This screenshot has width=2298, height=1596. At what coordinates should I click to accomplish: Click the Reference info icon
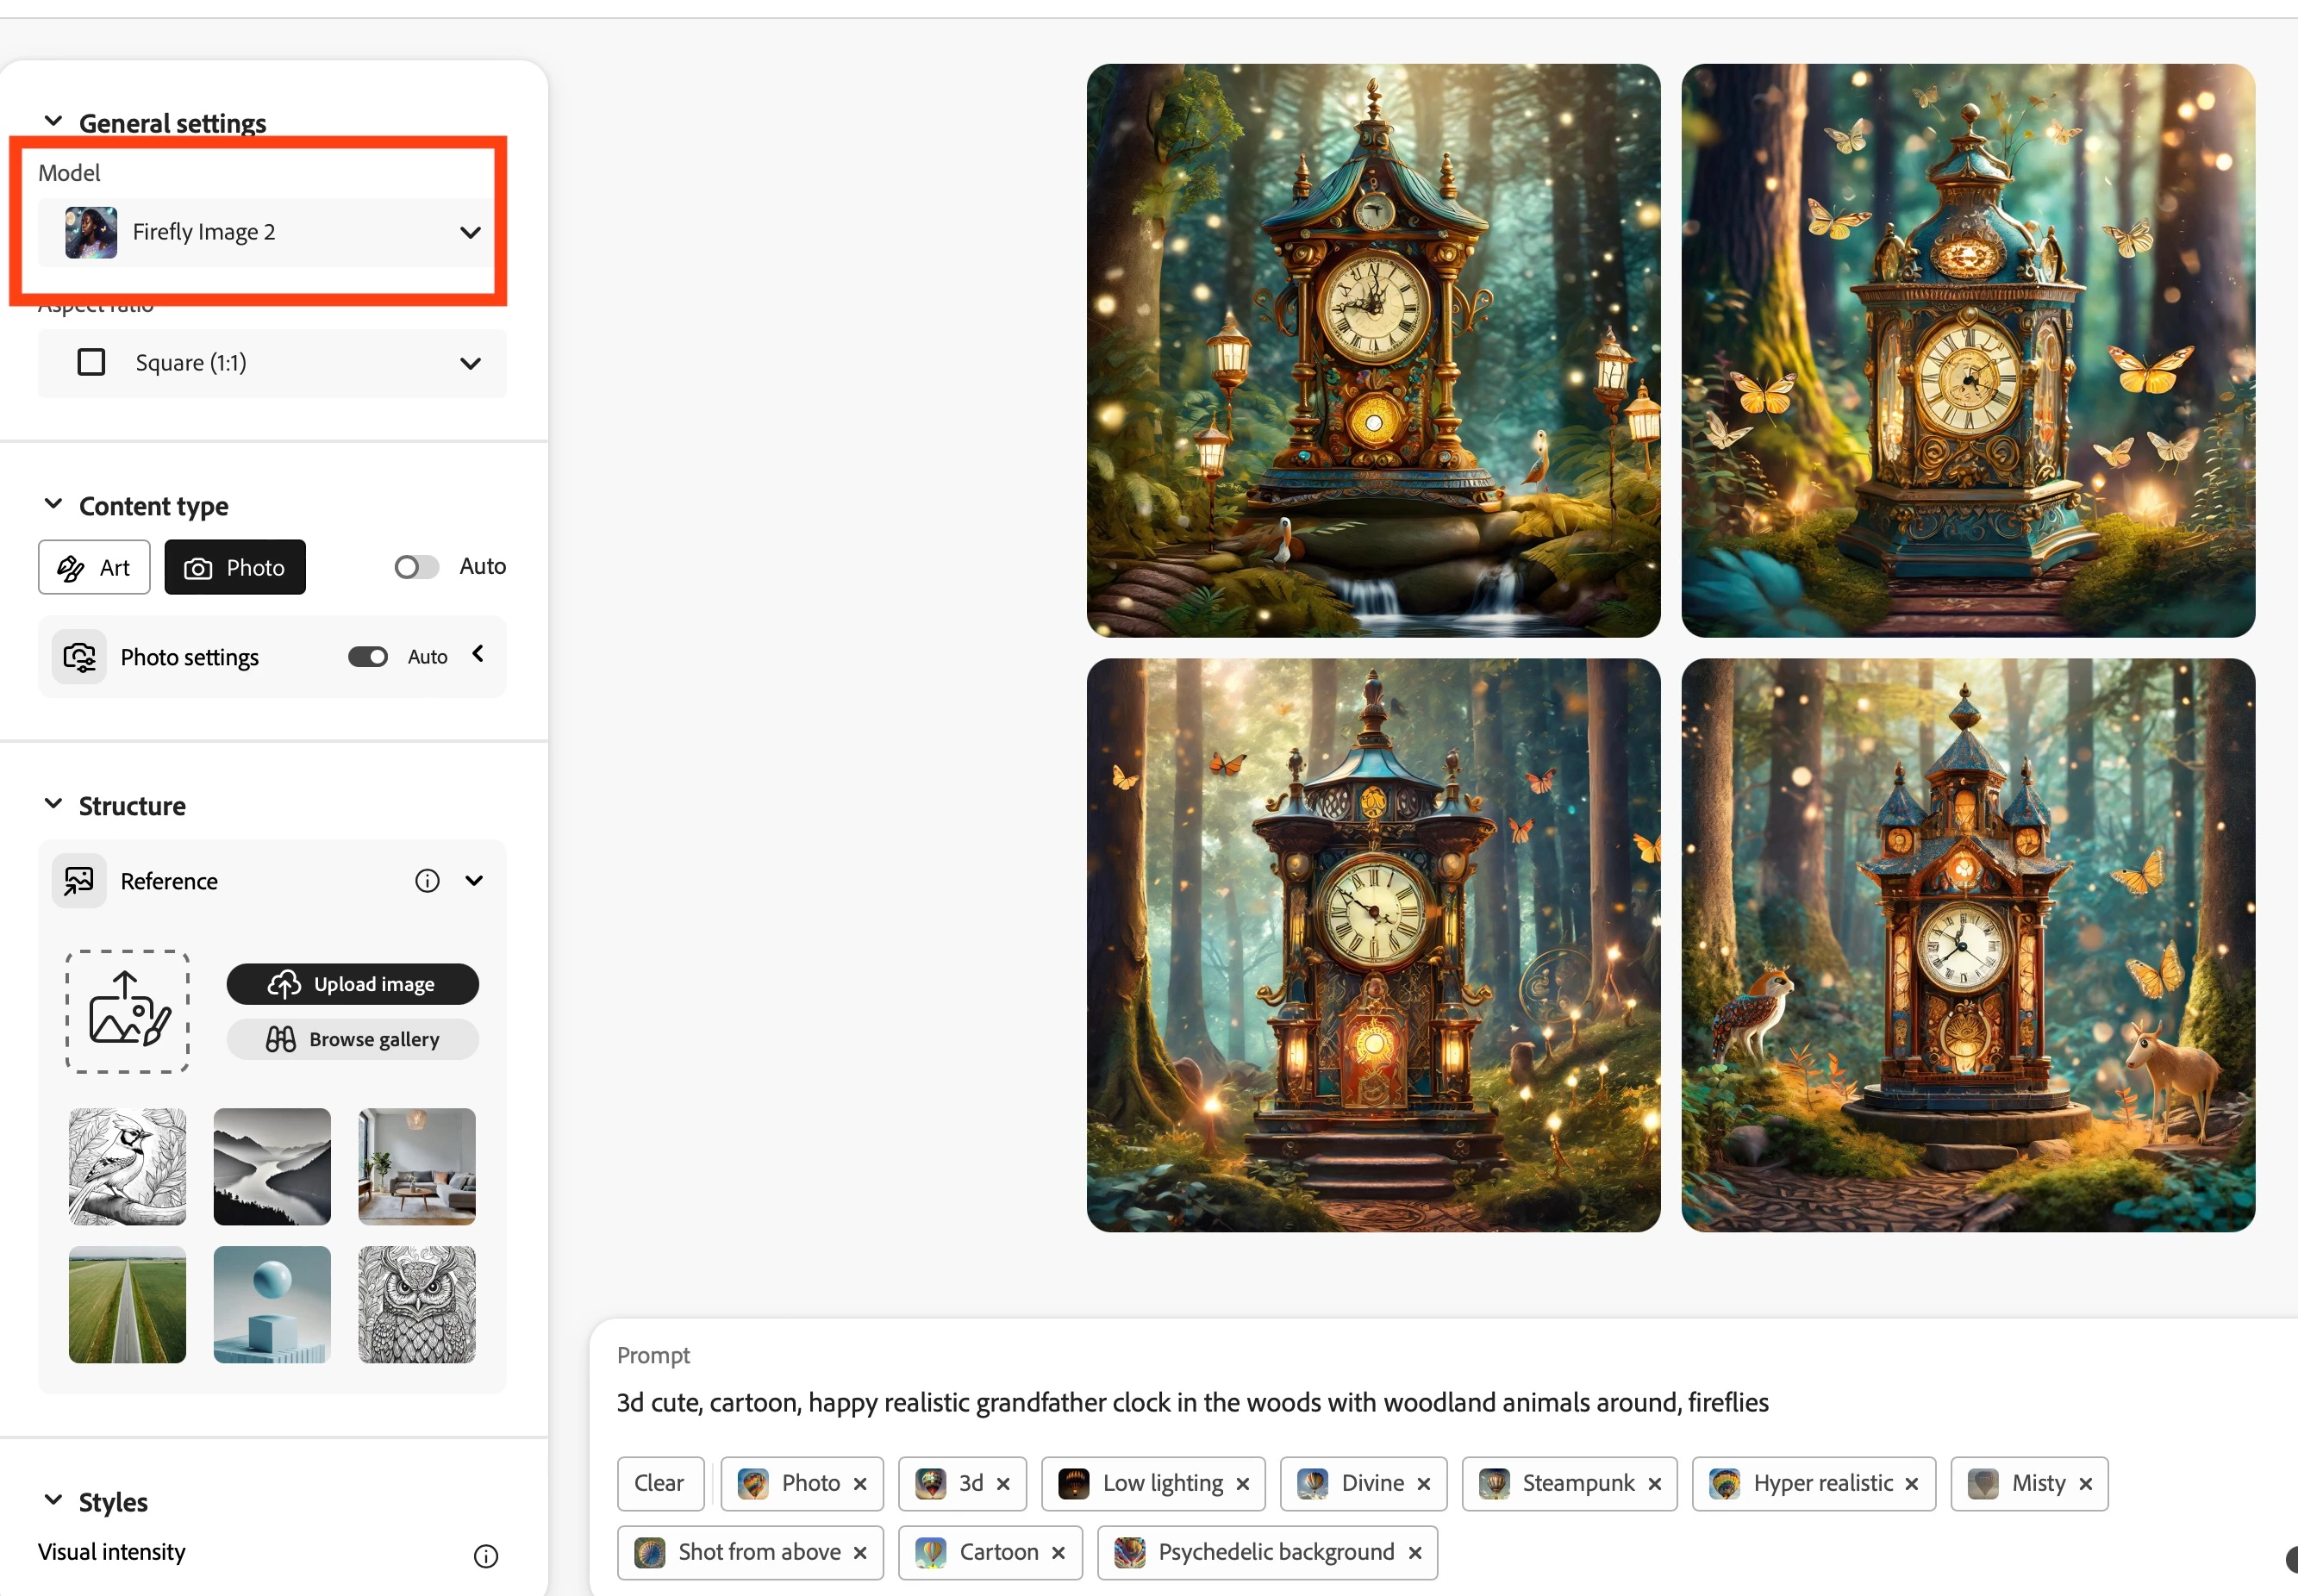(x=427, y=881)
